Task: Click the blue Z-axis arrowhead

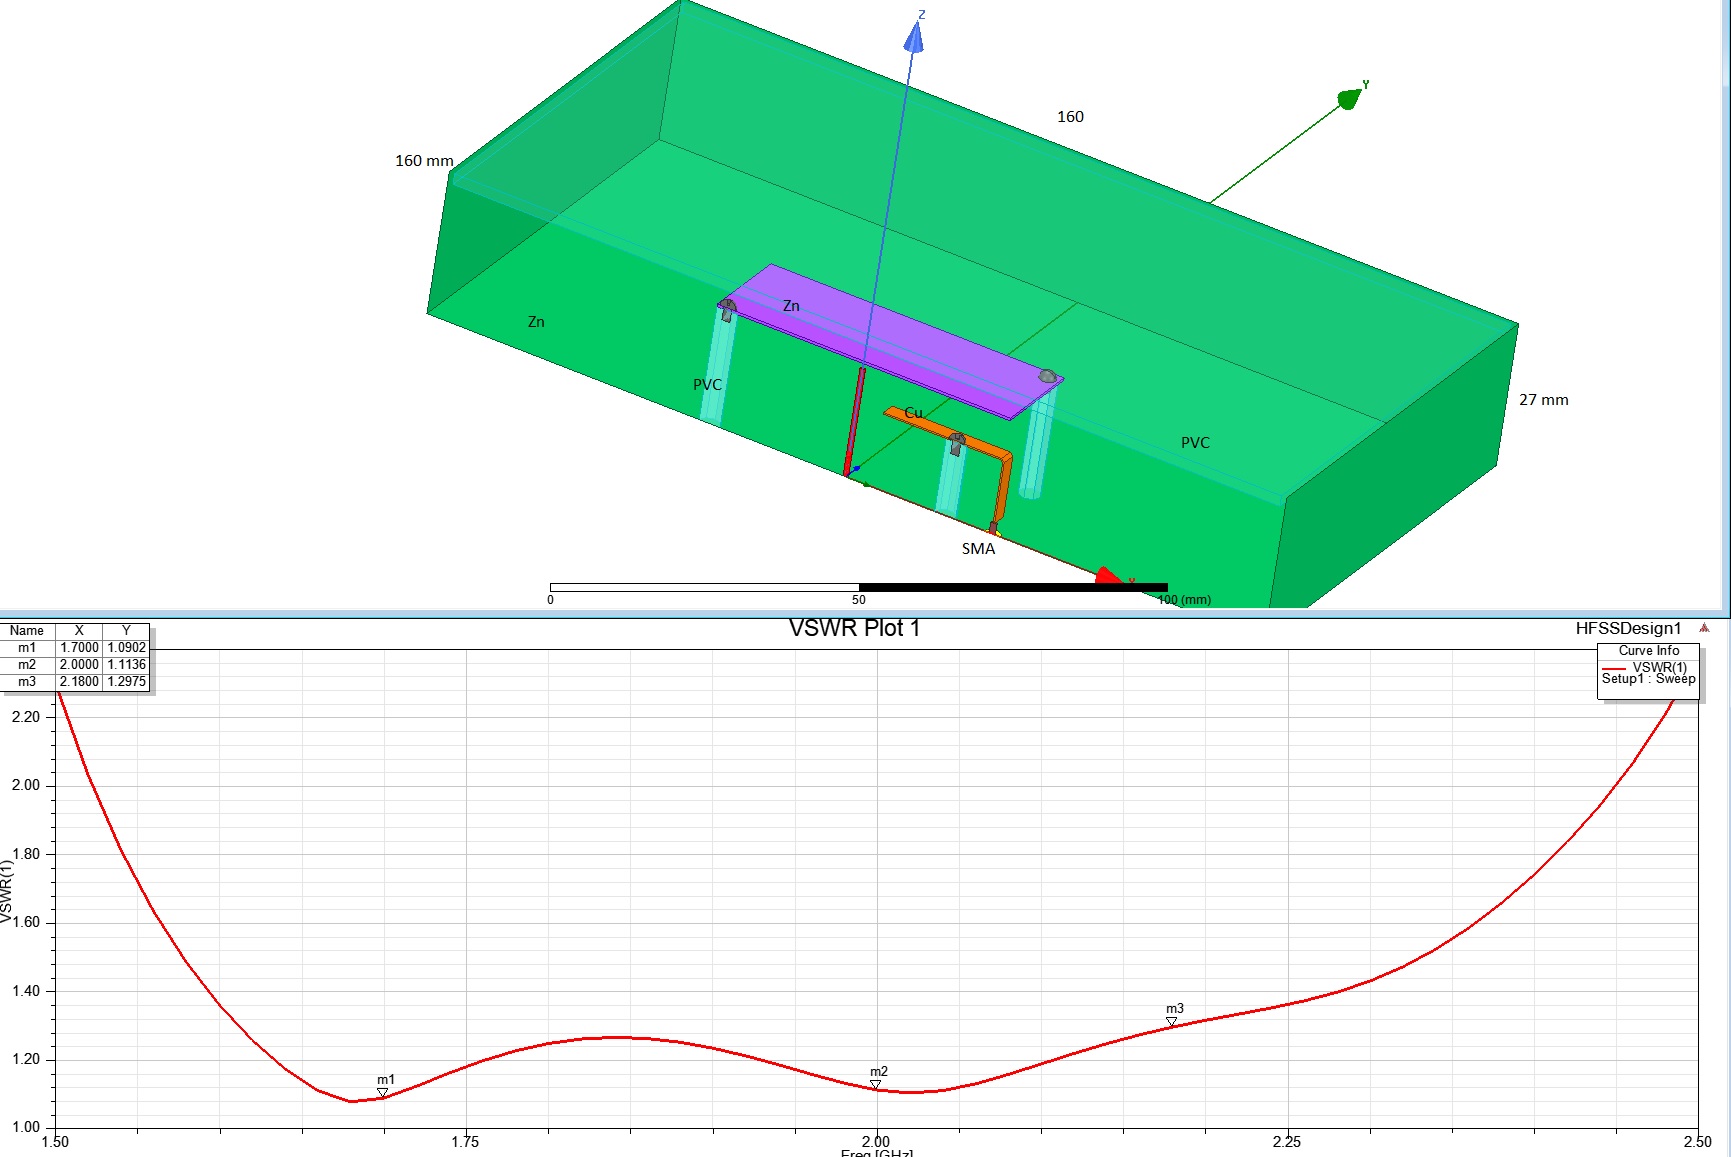Action: (x=914, y=37)
